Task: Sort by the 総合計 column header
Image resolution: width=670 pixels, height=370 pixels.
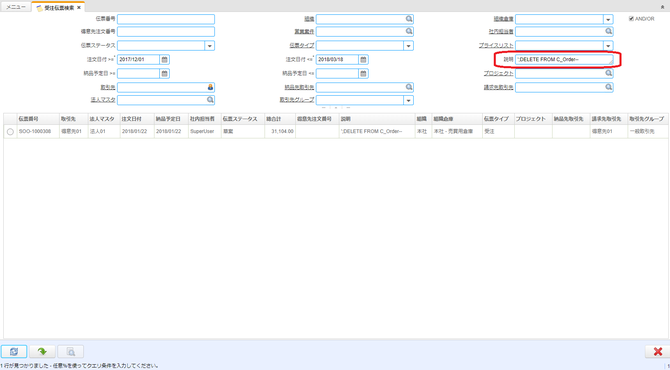Action: pos(279,119)
